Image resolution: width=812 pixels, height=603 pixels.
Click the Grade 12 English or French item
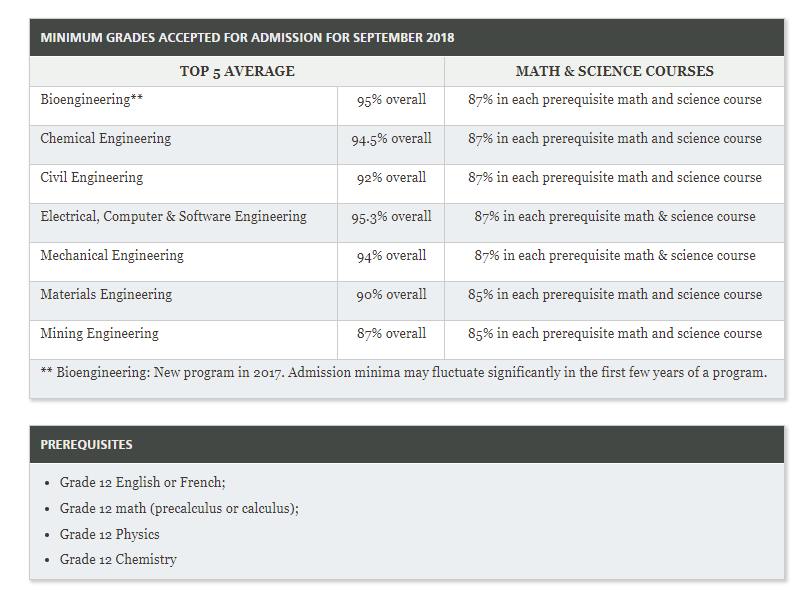[142, 483]
